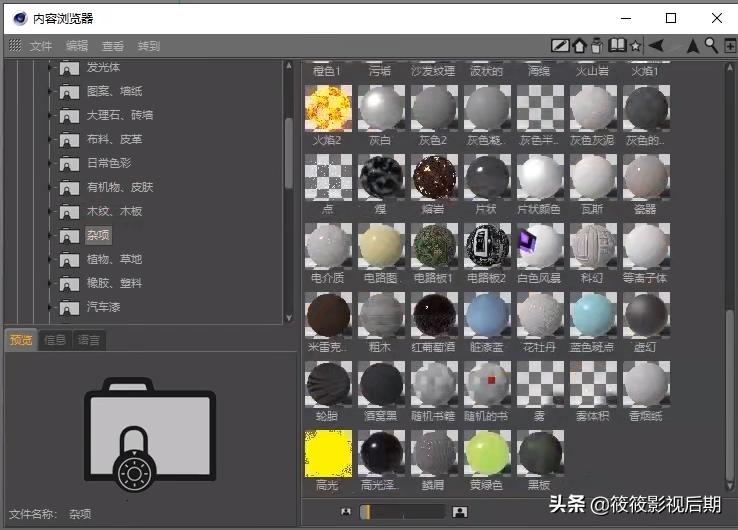
Task: Expand the 图案、墙纸 folder
Action: coord(50,91)
